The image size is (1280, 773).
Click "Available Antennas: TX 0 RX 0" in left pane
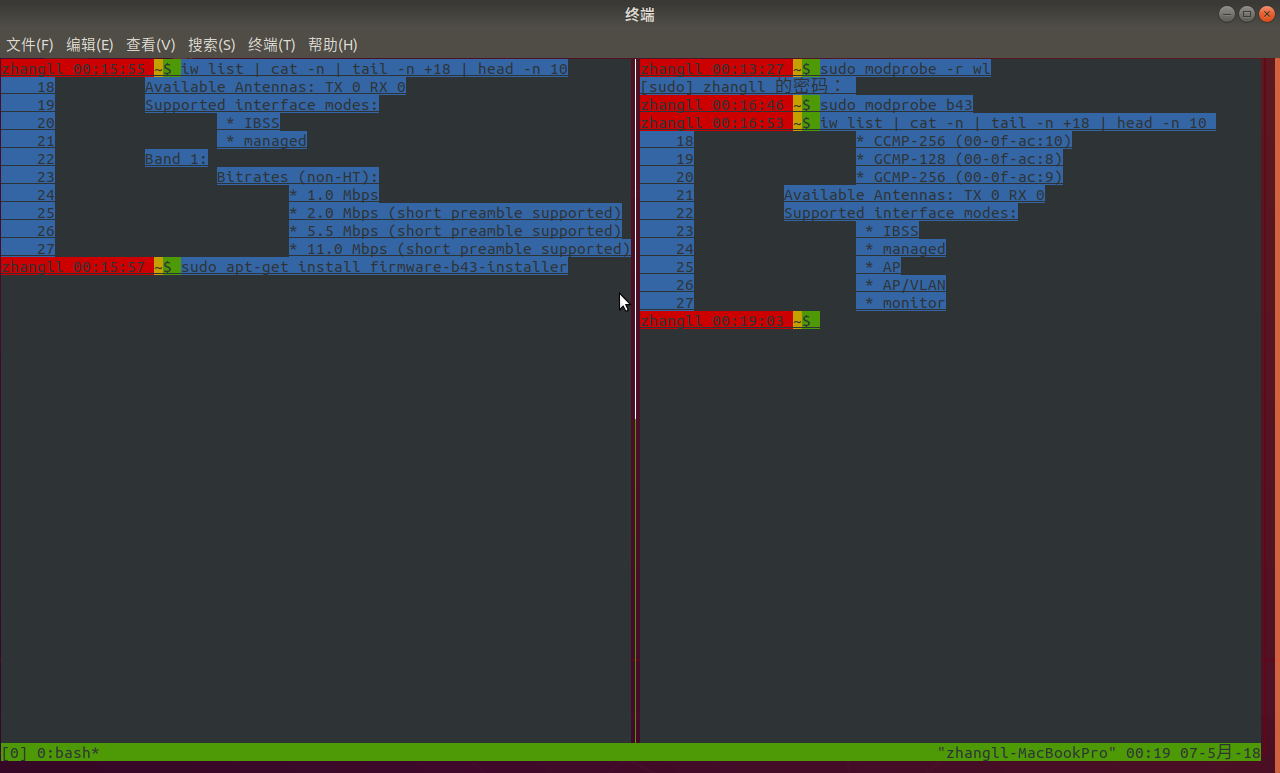tap(275, 87)
